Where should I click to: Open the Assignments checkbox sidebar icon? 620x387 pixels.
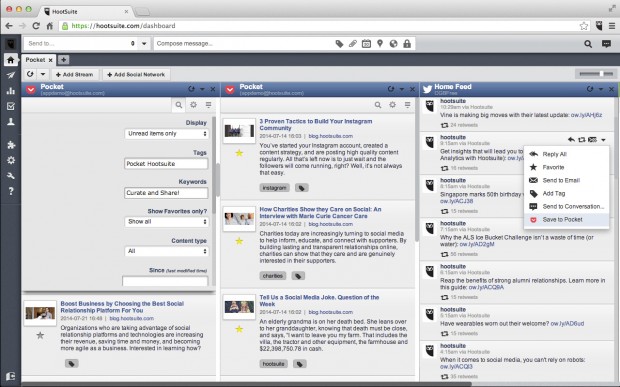[x=11, y=106]
